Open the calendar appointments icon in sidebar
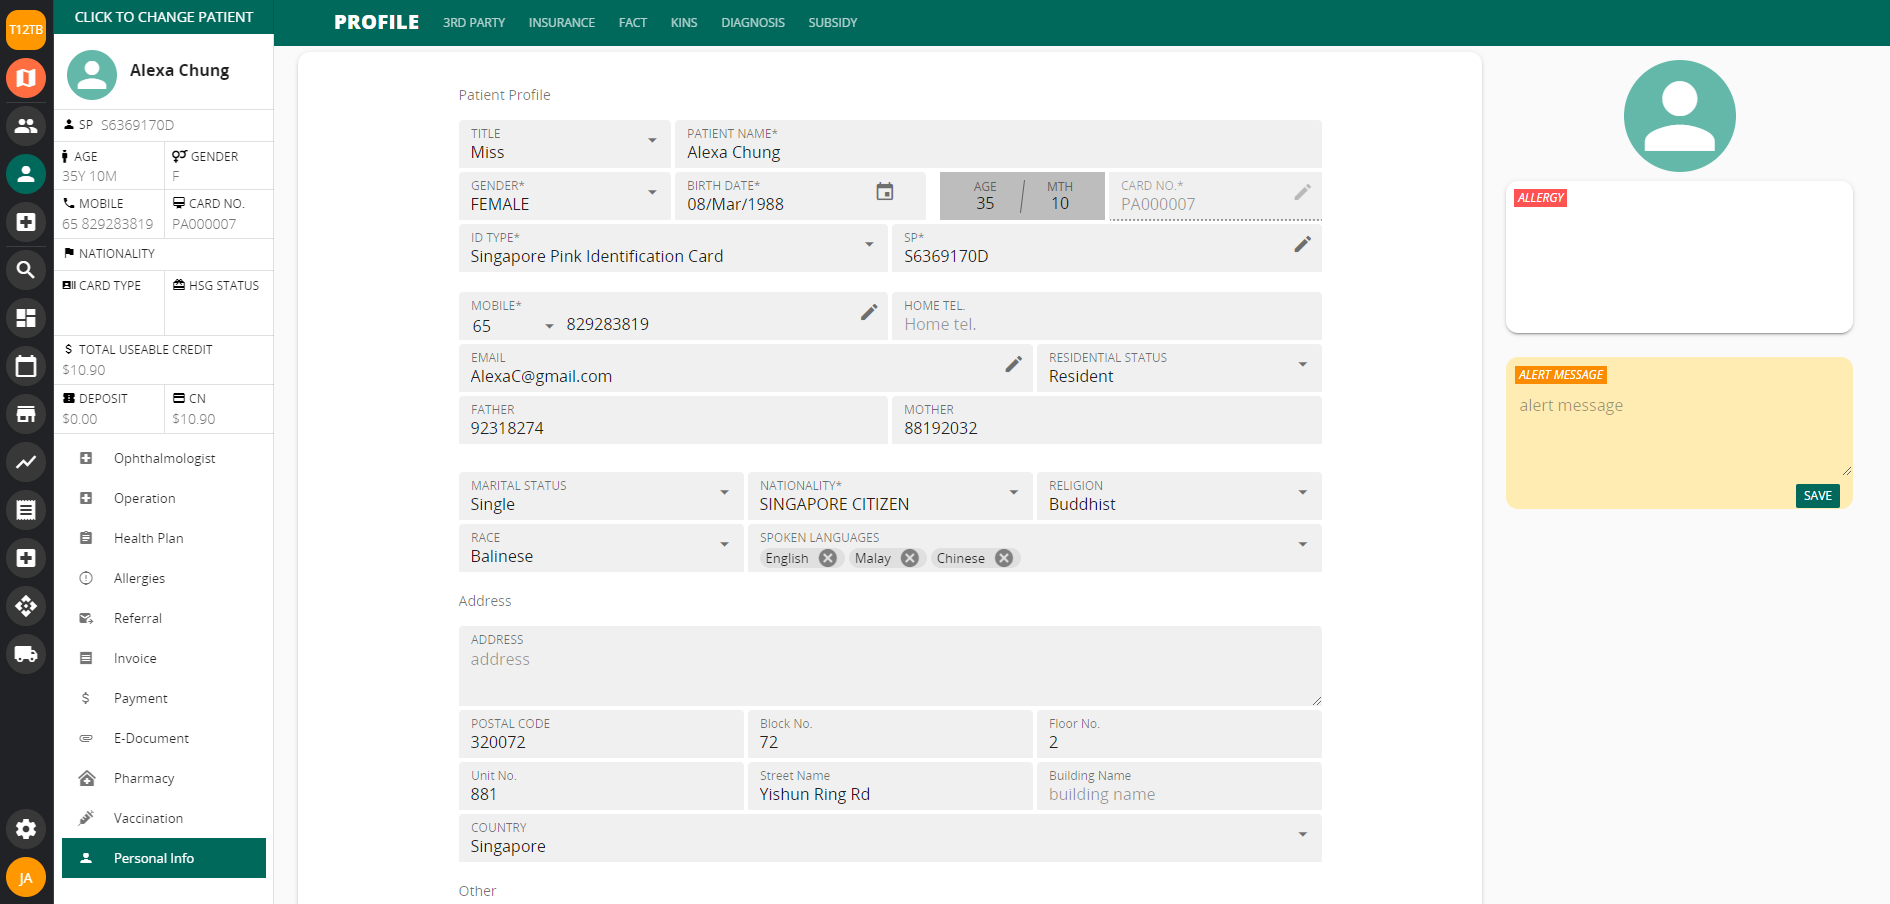Screen dimensions: 1890x904 26,366
